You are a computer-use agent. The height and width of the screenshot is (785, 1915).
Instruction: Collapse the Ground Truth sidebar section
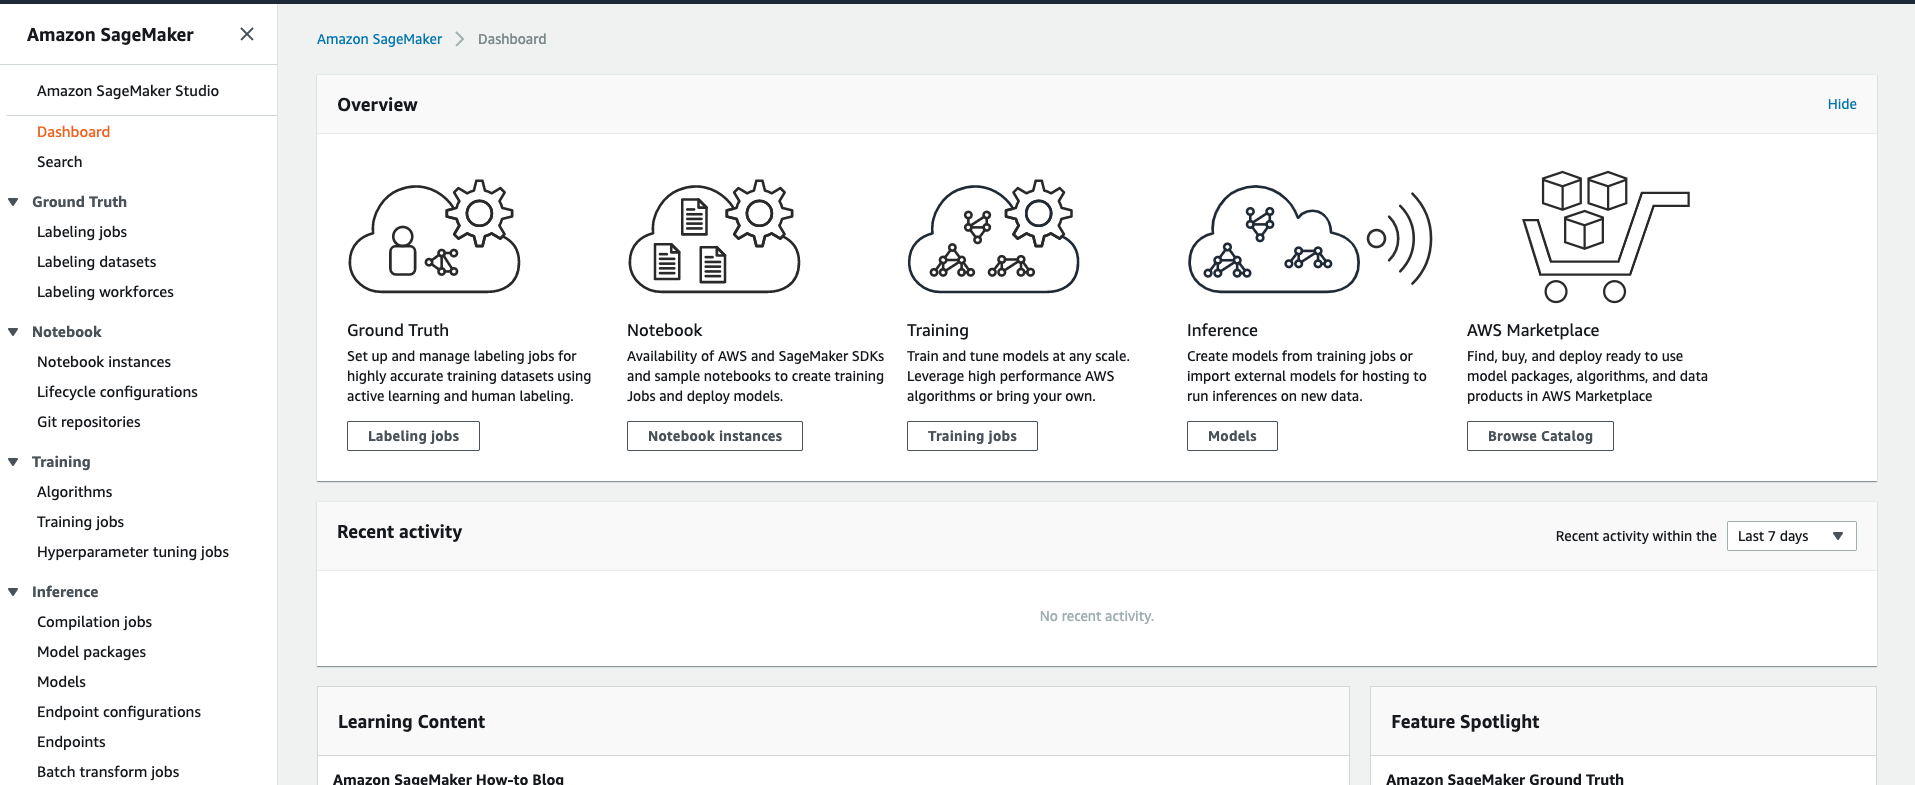(x=13, y=202)
